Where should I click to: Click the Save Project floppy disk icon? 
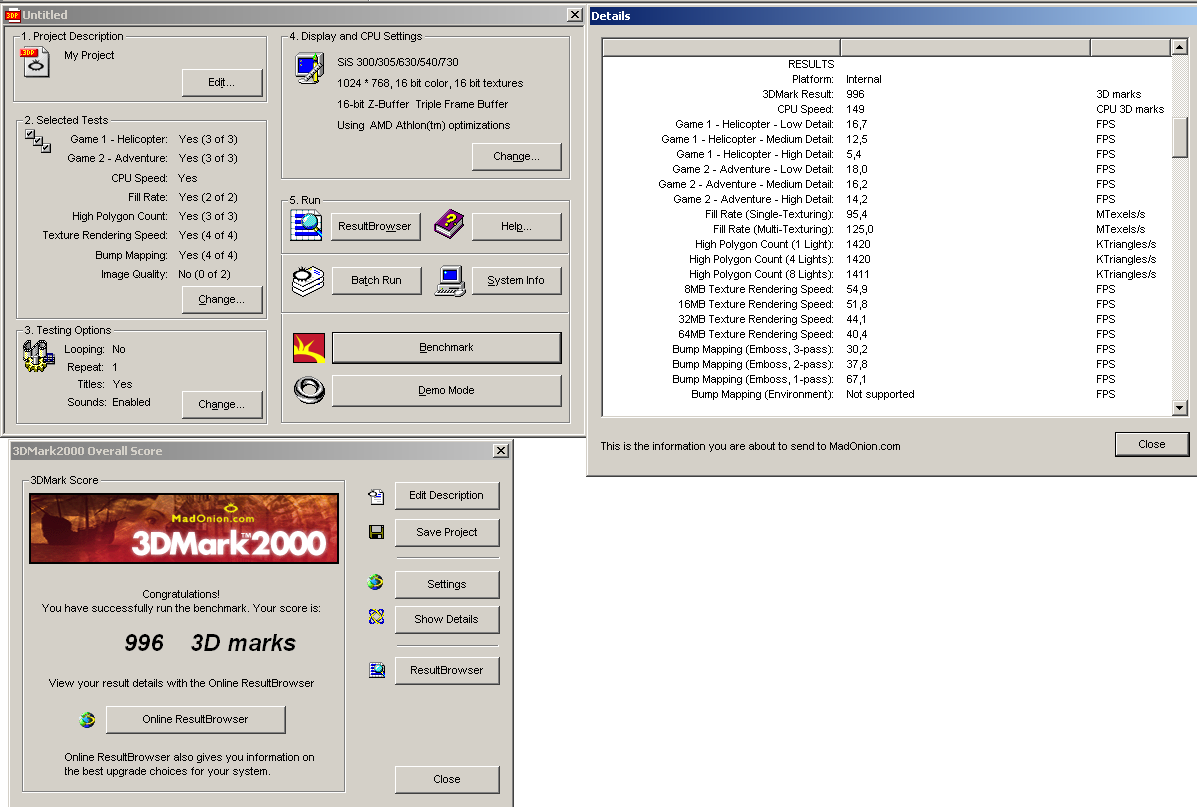tap(376, 532)
